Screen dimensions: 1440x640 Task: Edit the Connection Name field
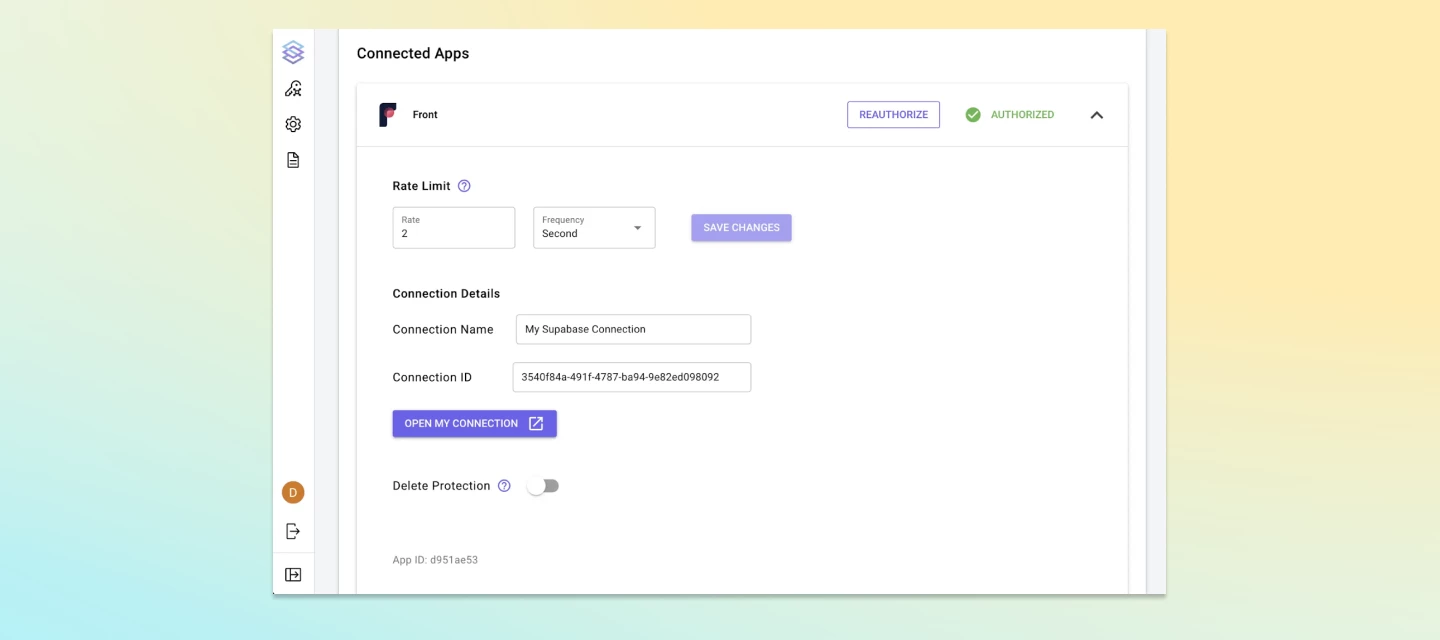[633, 329]
